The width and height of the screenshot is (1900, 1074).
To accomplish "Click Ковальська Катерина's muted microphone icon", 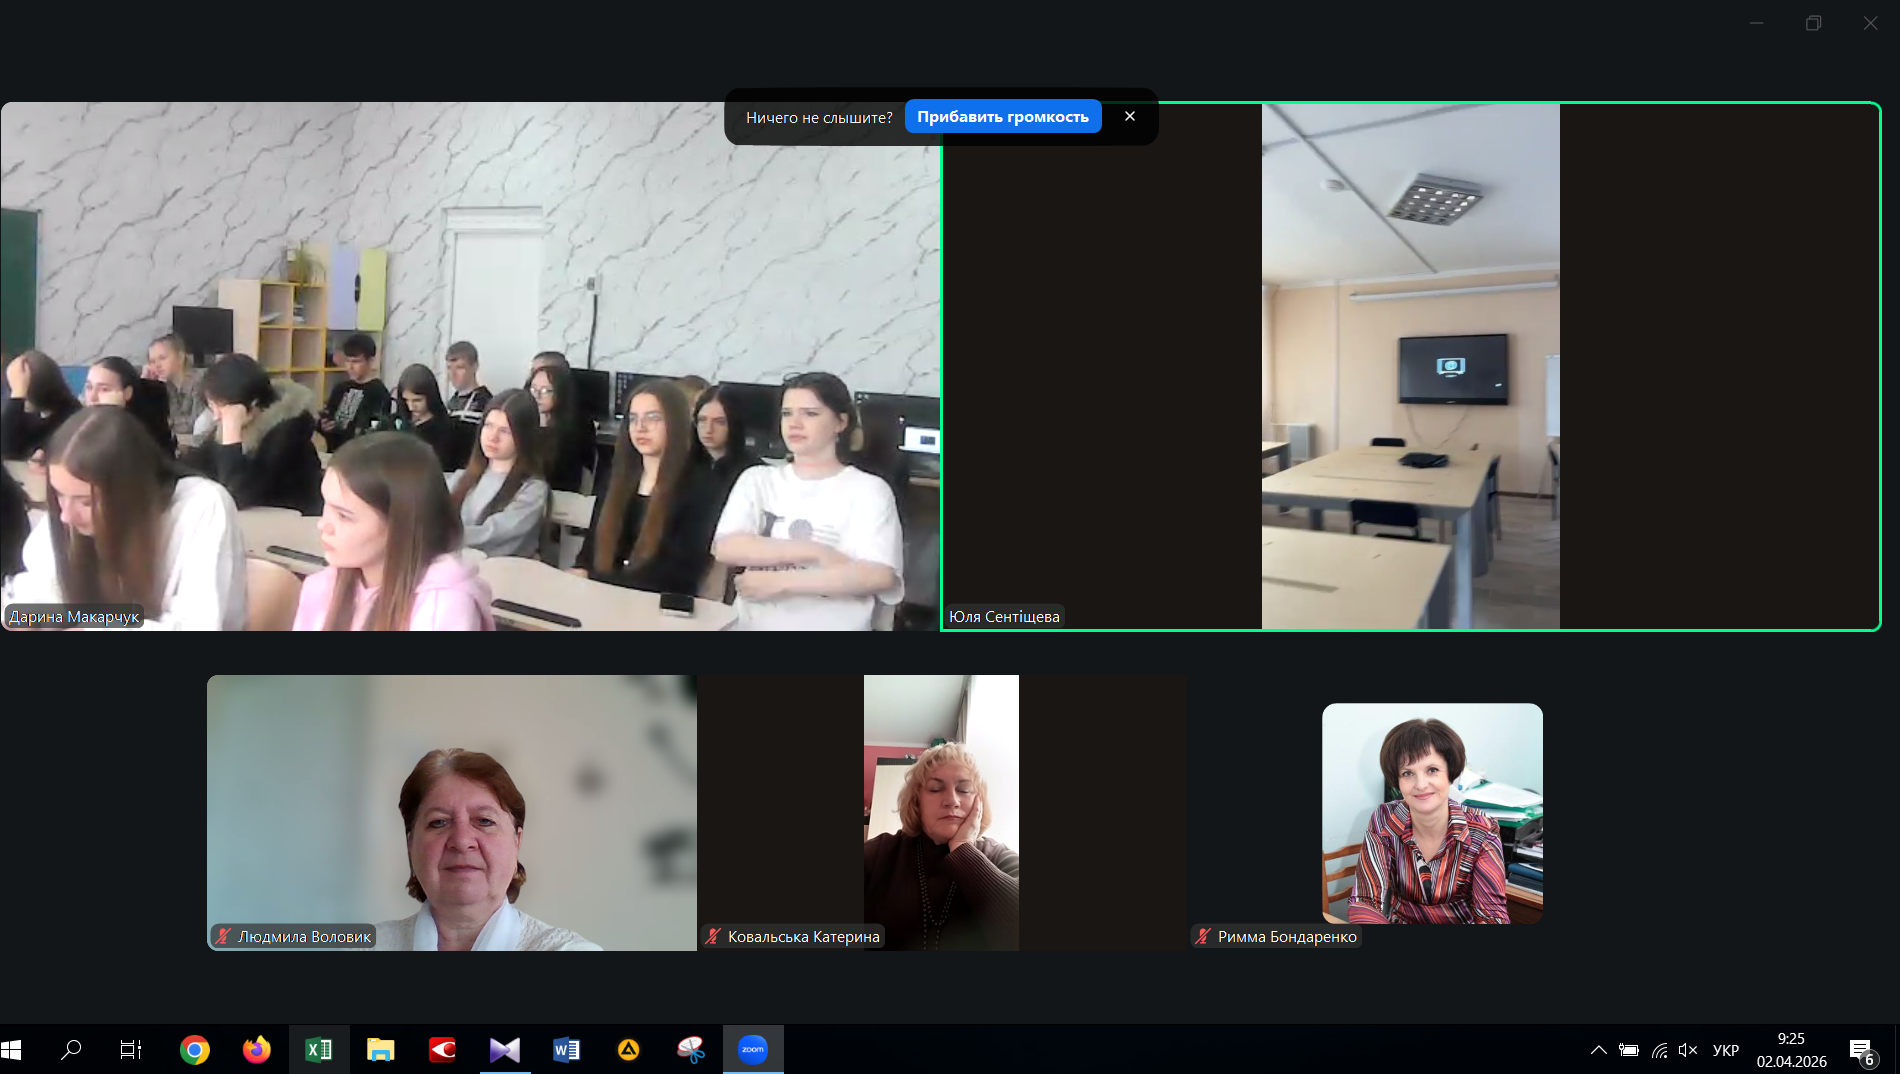I will (x=713, y=937).
